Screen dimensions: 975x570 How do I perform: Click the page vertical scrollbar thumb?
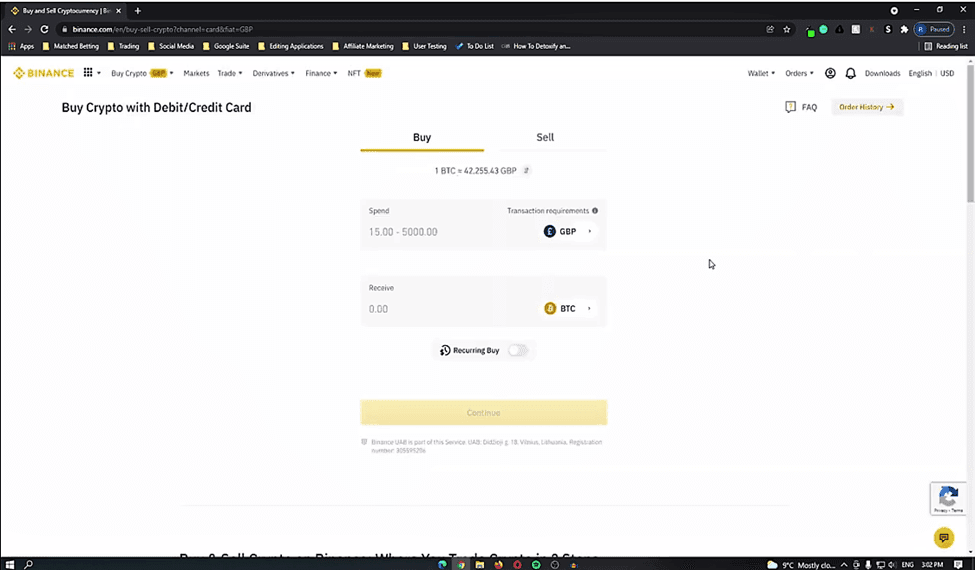pyautogui.click(x=970, y=133)
